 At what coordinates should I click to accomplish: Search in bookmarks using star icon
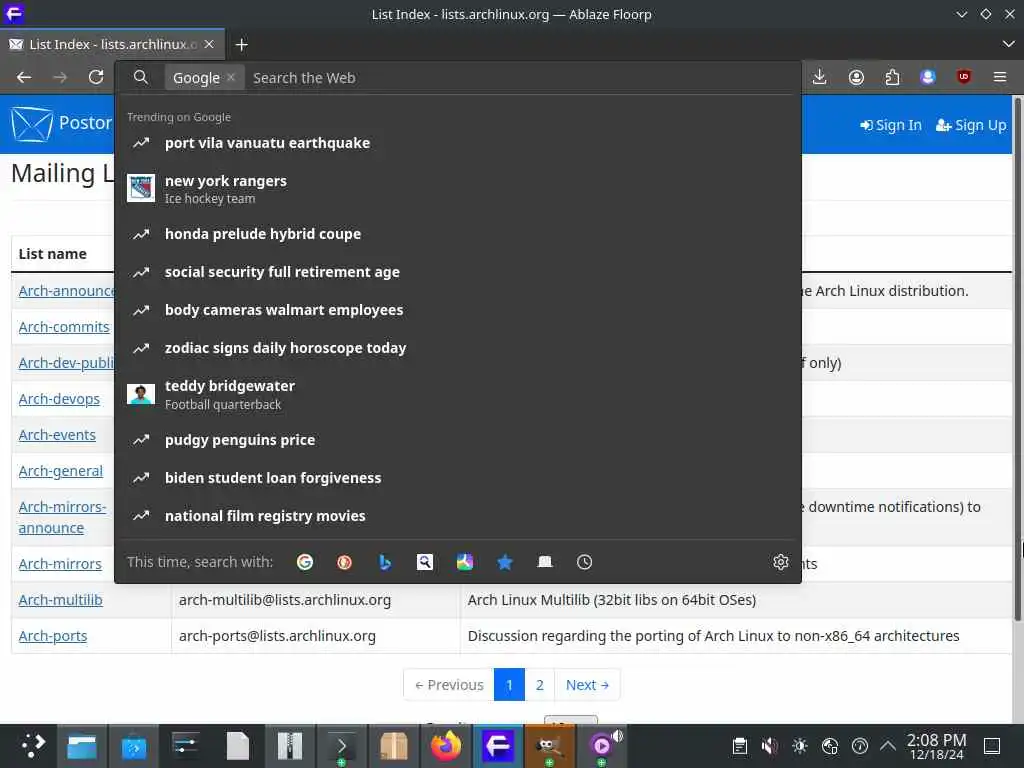click(505, 562)
